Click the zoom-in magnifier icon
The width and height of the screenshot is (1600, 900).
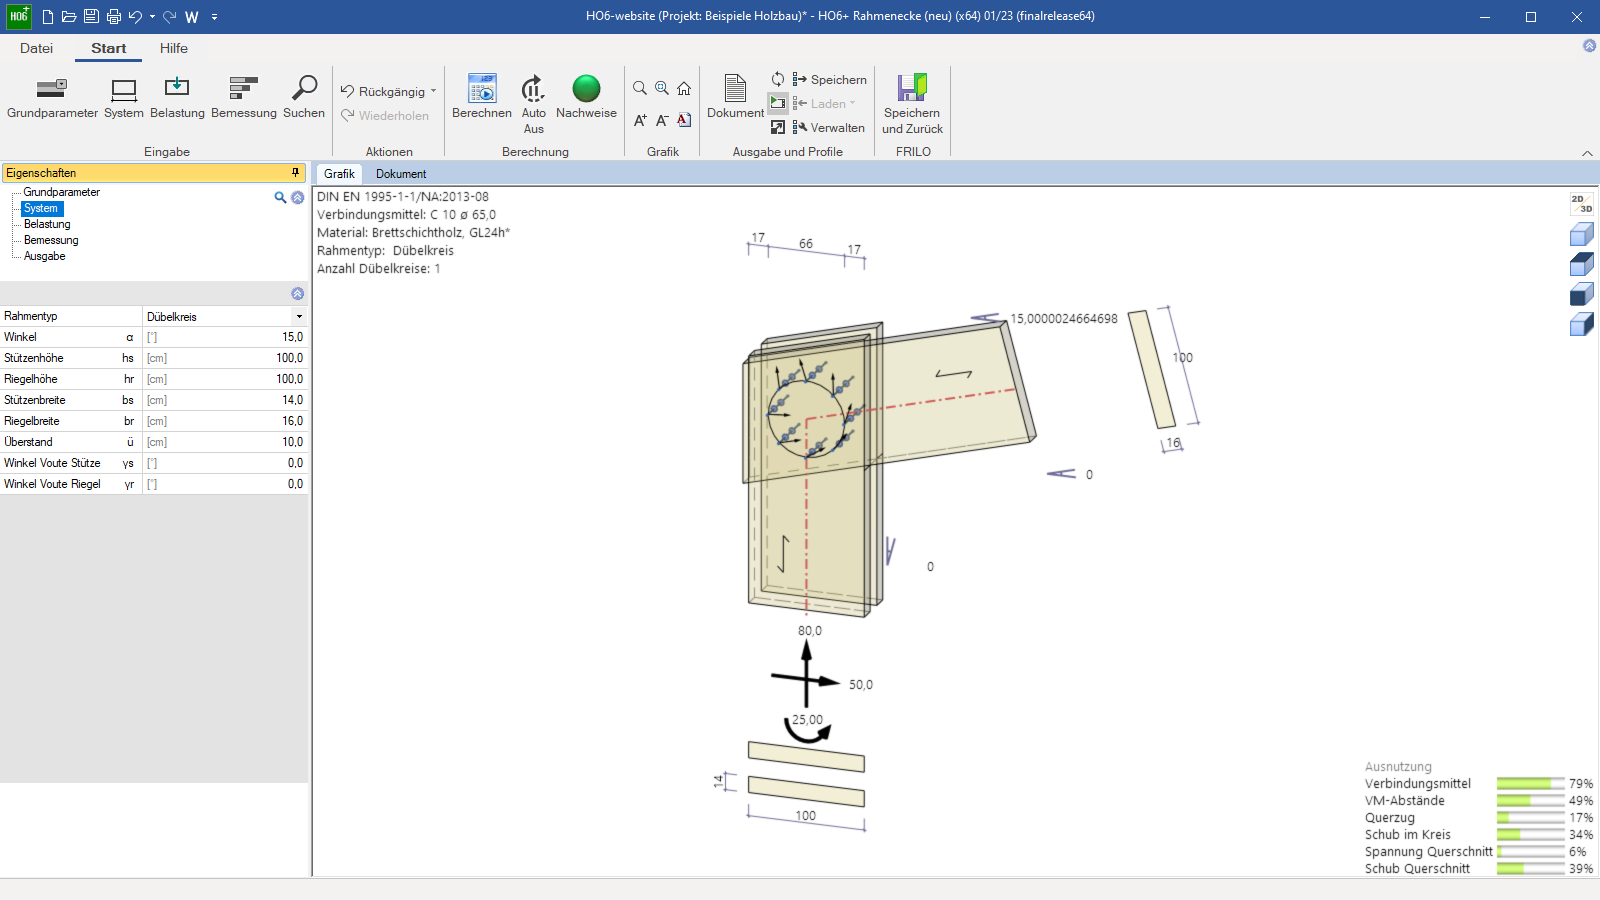(x=662, y=88)
